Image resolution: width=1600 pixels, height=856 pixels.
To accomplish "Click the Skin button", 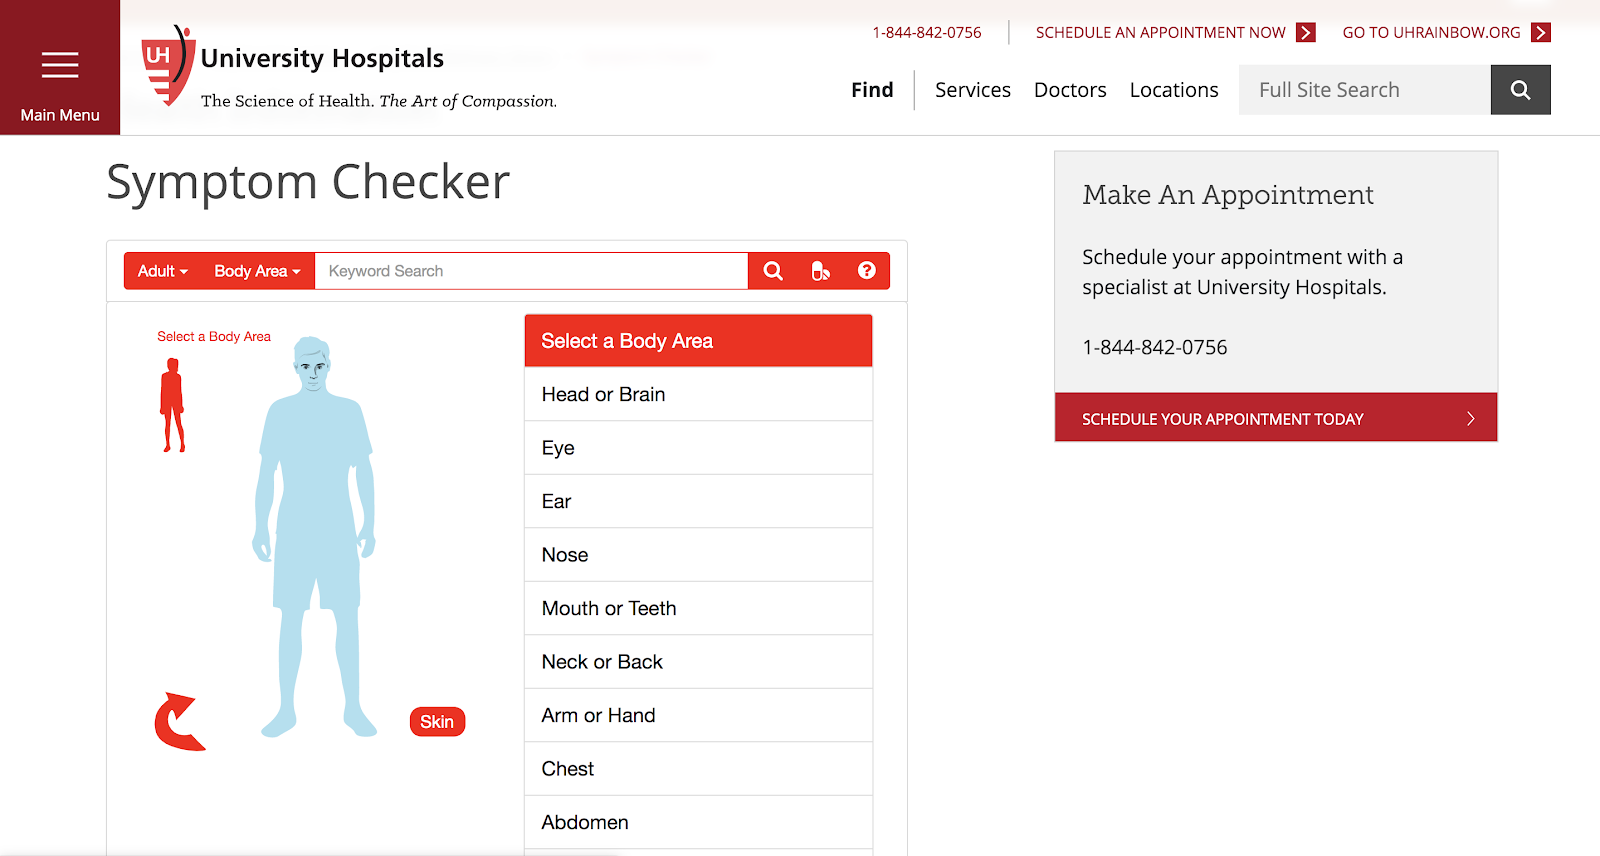I will [x=437, y=722].
